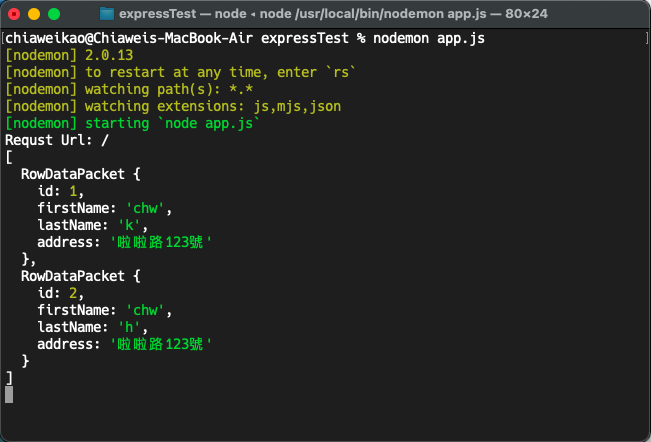Click the lastName 'k' value
Screen dimensions: 651x442
[129, 225]
